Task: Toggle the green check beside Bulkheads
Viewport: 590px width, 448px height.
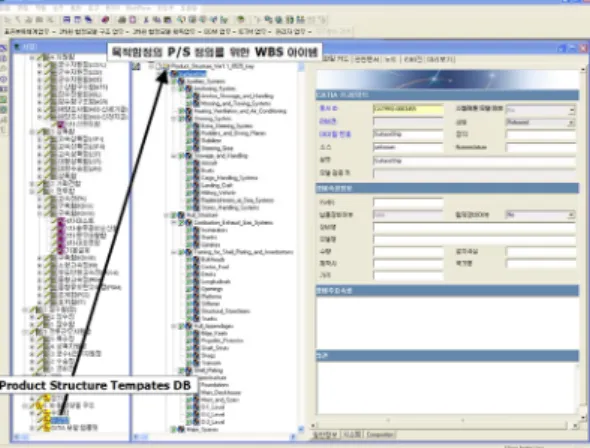Action: click(189, 260)
